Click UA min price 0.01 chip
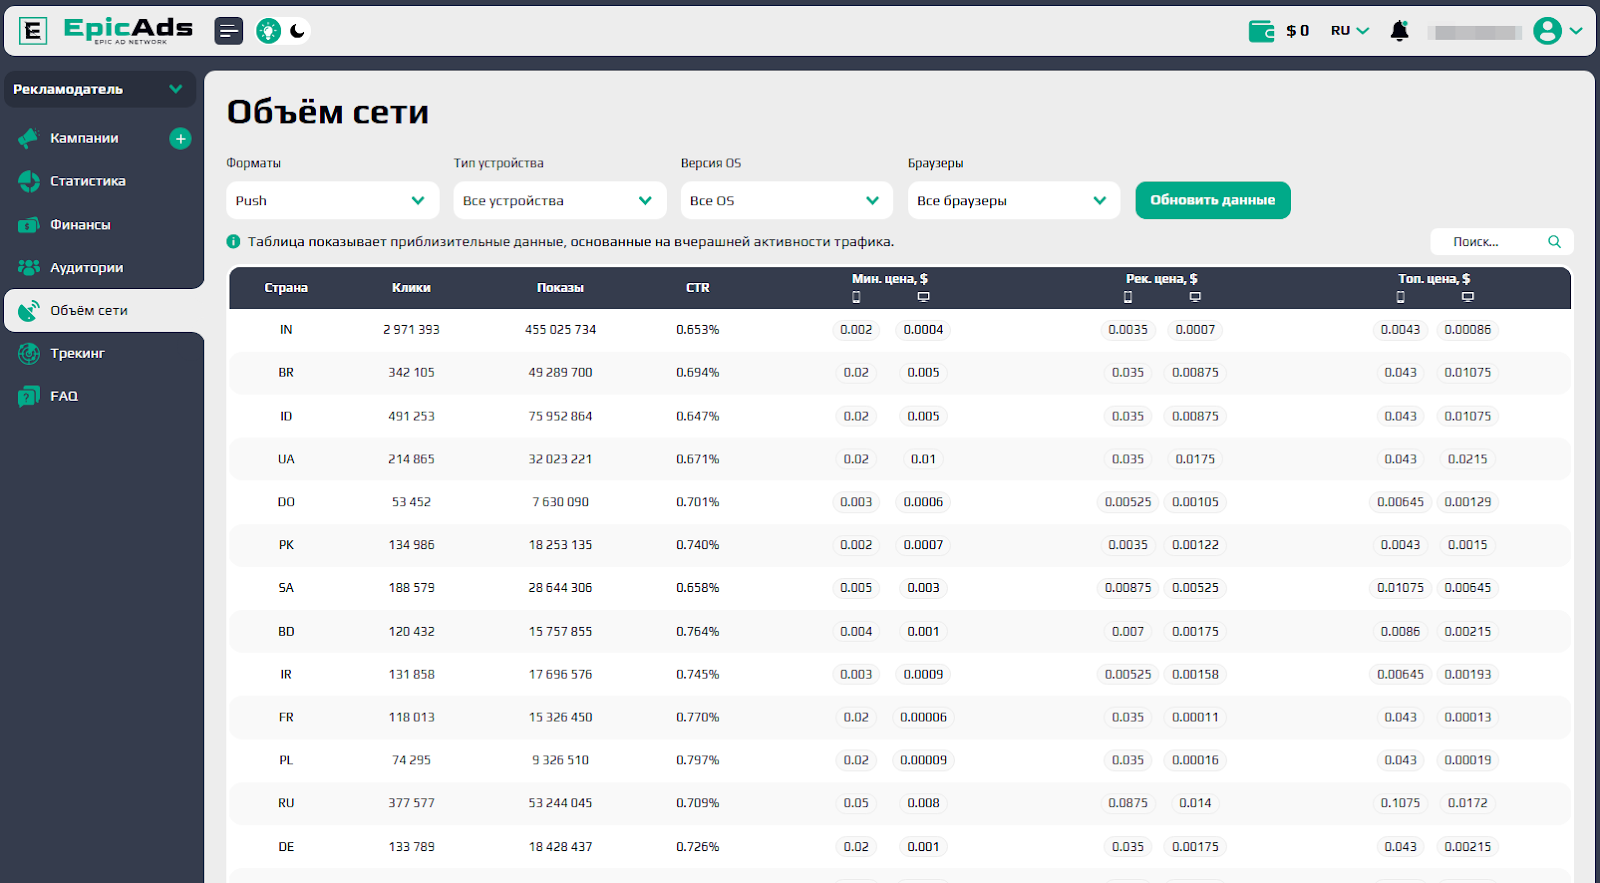The height and width of the screenshot is (883, 1600). tap(923, 459)
